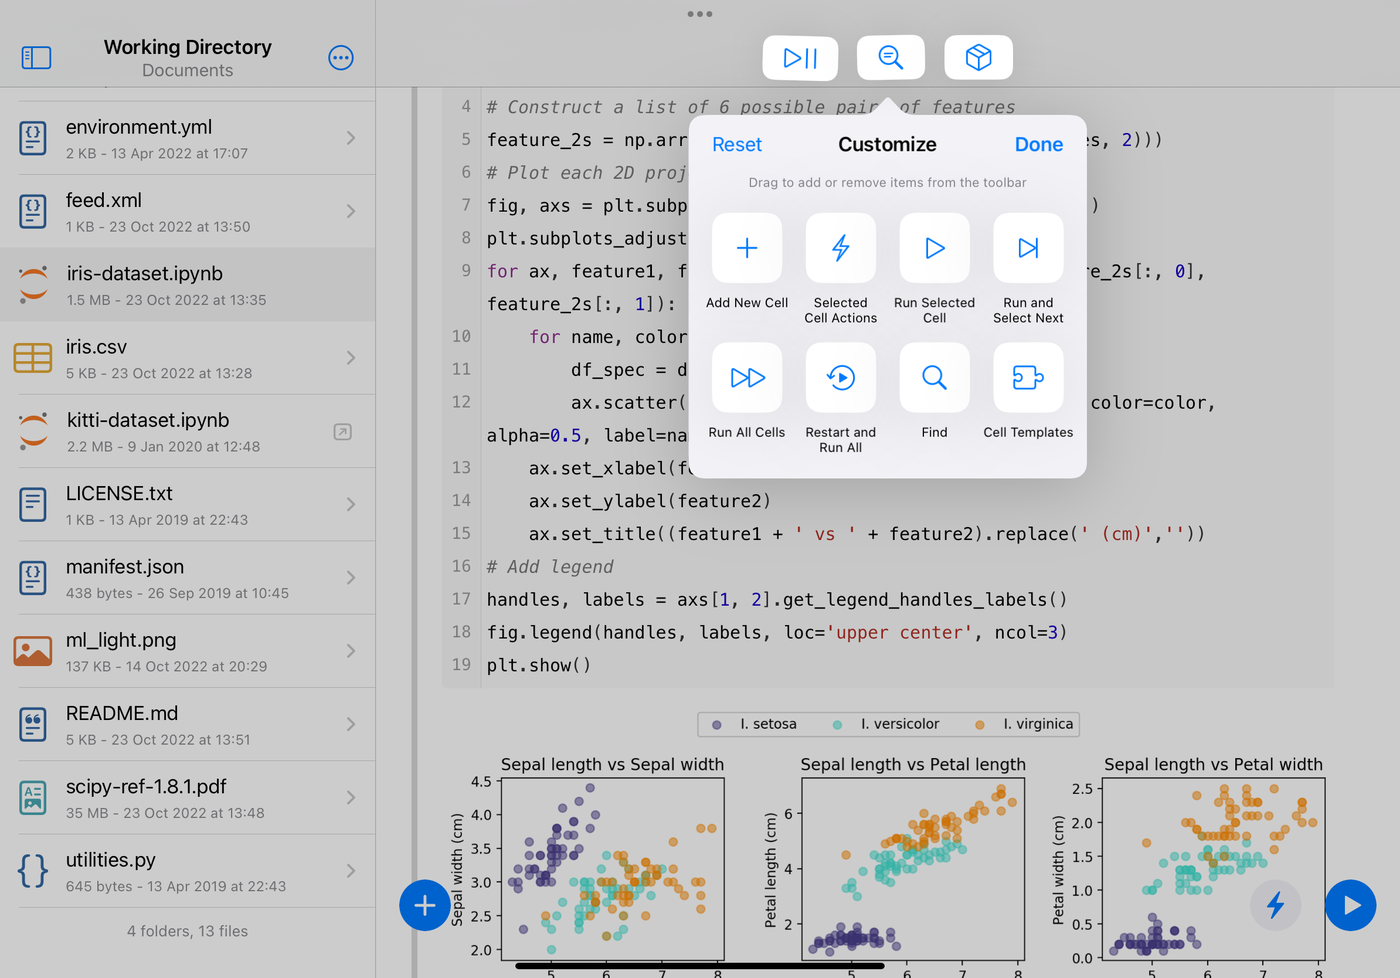Click the horizontal scrollbar under the plots
Viewport: 1400px width, 978px height.
tap(700, 966)
